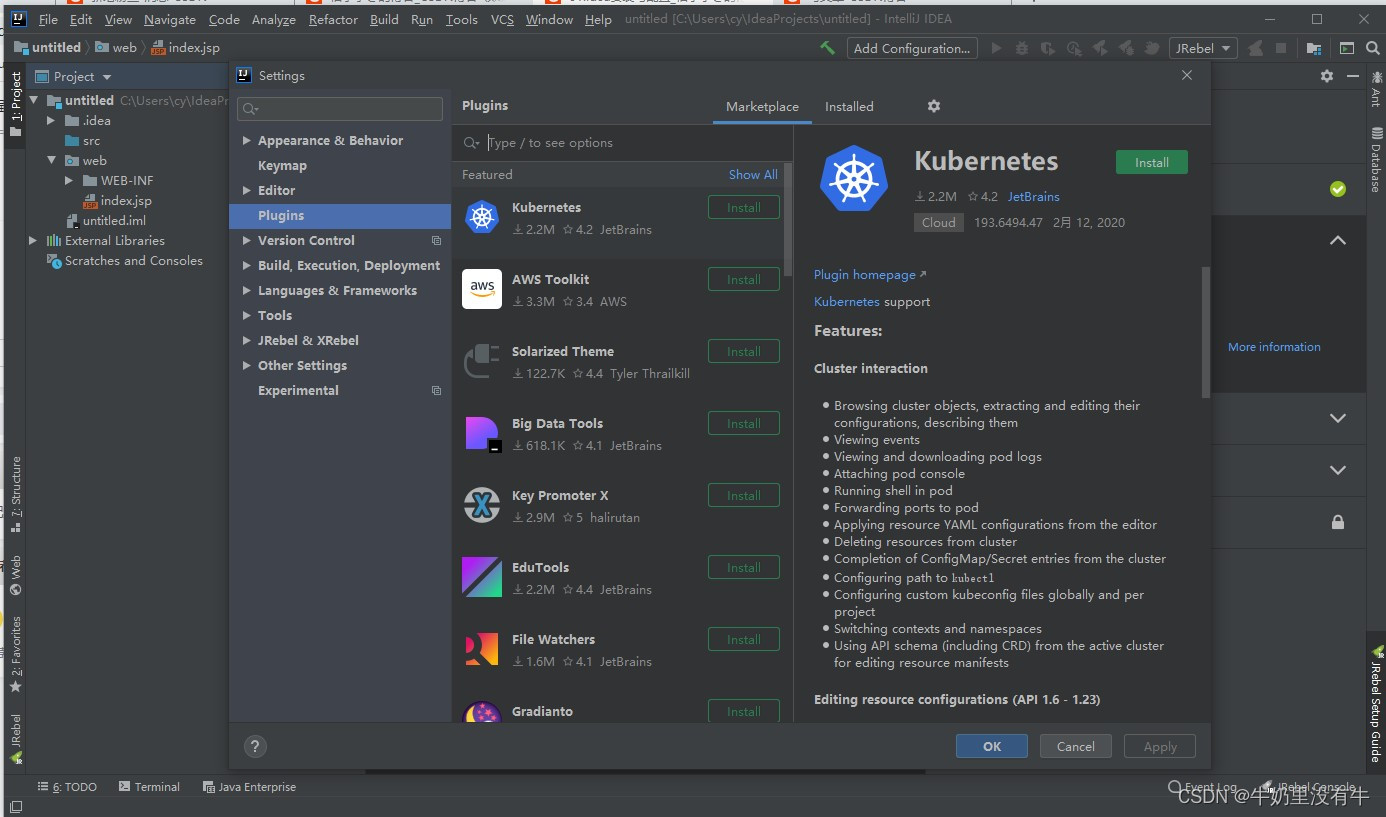Screen dimensions: 1386x817
Task: Click the tool windows icon at bottom-left corner
Action: (15, 807)
